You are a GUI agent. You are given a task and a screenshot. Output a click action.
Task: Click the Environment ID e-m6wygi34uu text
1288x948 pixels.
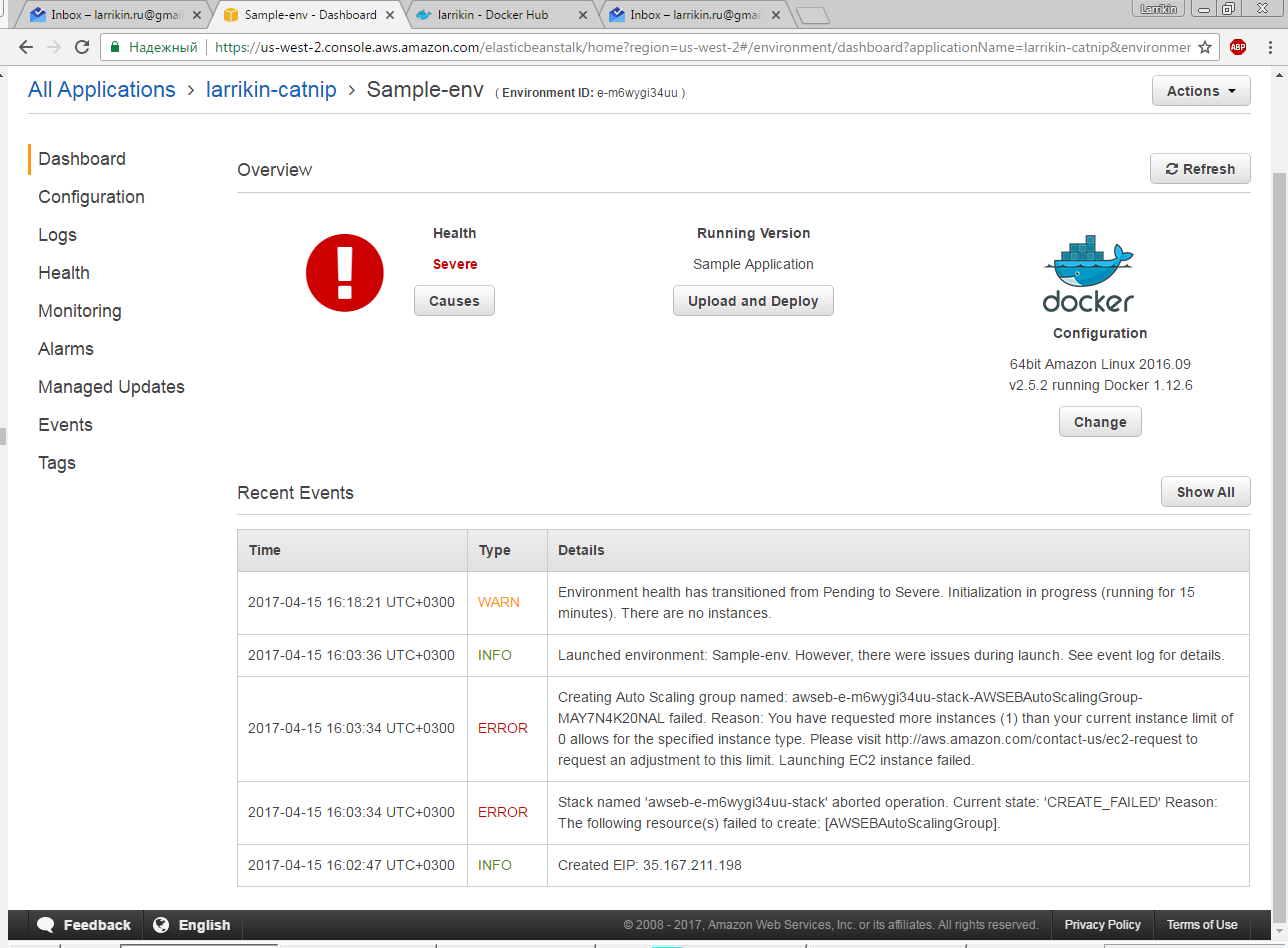pyautogui.click(x=590, y=92)
